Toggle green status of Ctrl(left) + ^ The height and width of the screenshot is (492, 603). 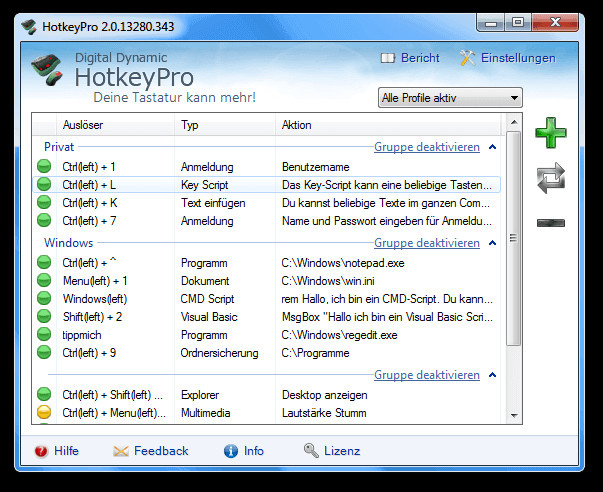[44, 263]
